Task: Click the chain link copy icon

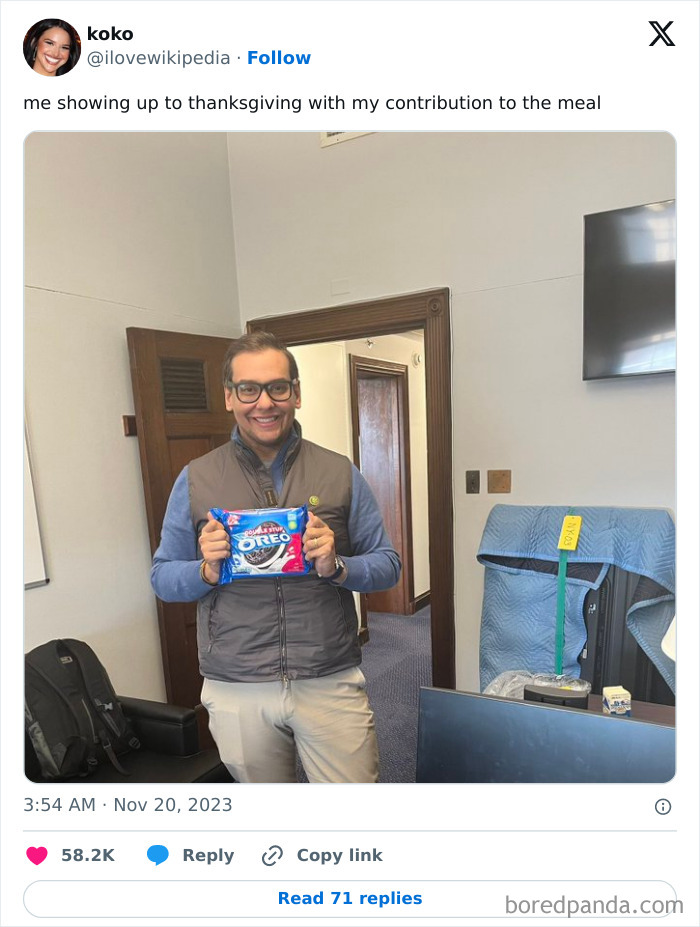Action: (x=272, y=855)
